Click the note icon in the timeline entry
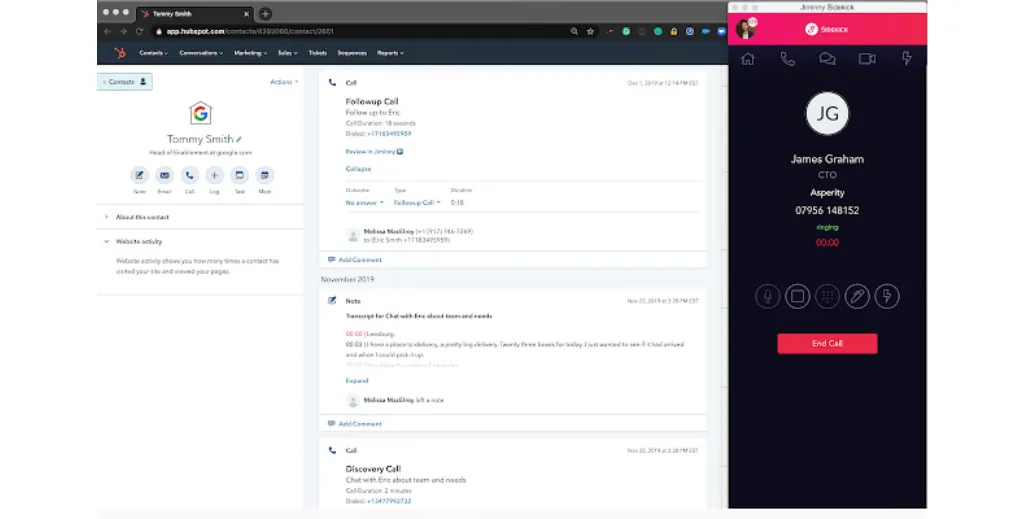Viewport: 1024px width, 519px height. [332, 300]
